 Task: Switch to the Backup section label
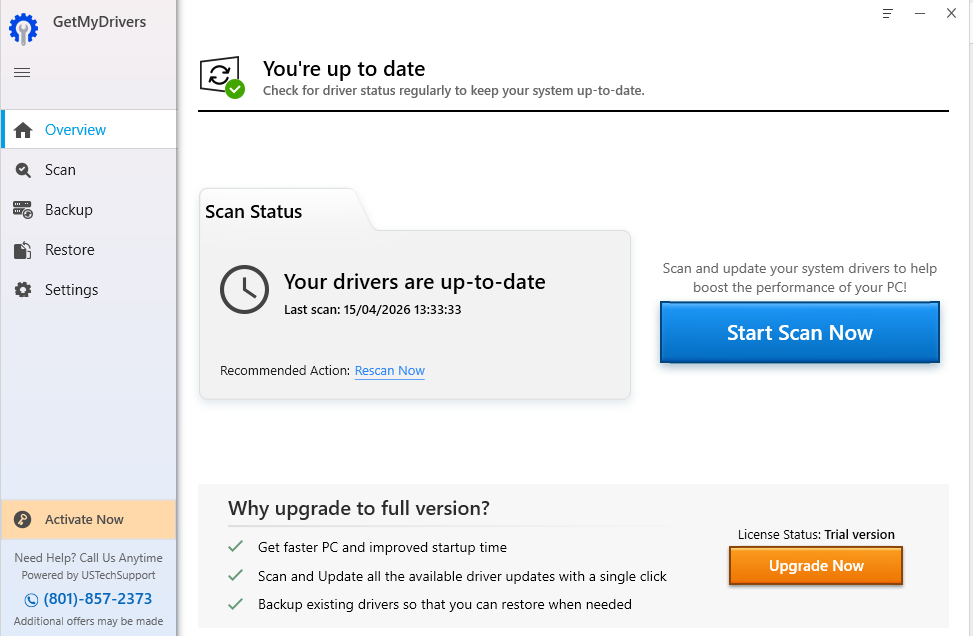click(x=69, y=210)
